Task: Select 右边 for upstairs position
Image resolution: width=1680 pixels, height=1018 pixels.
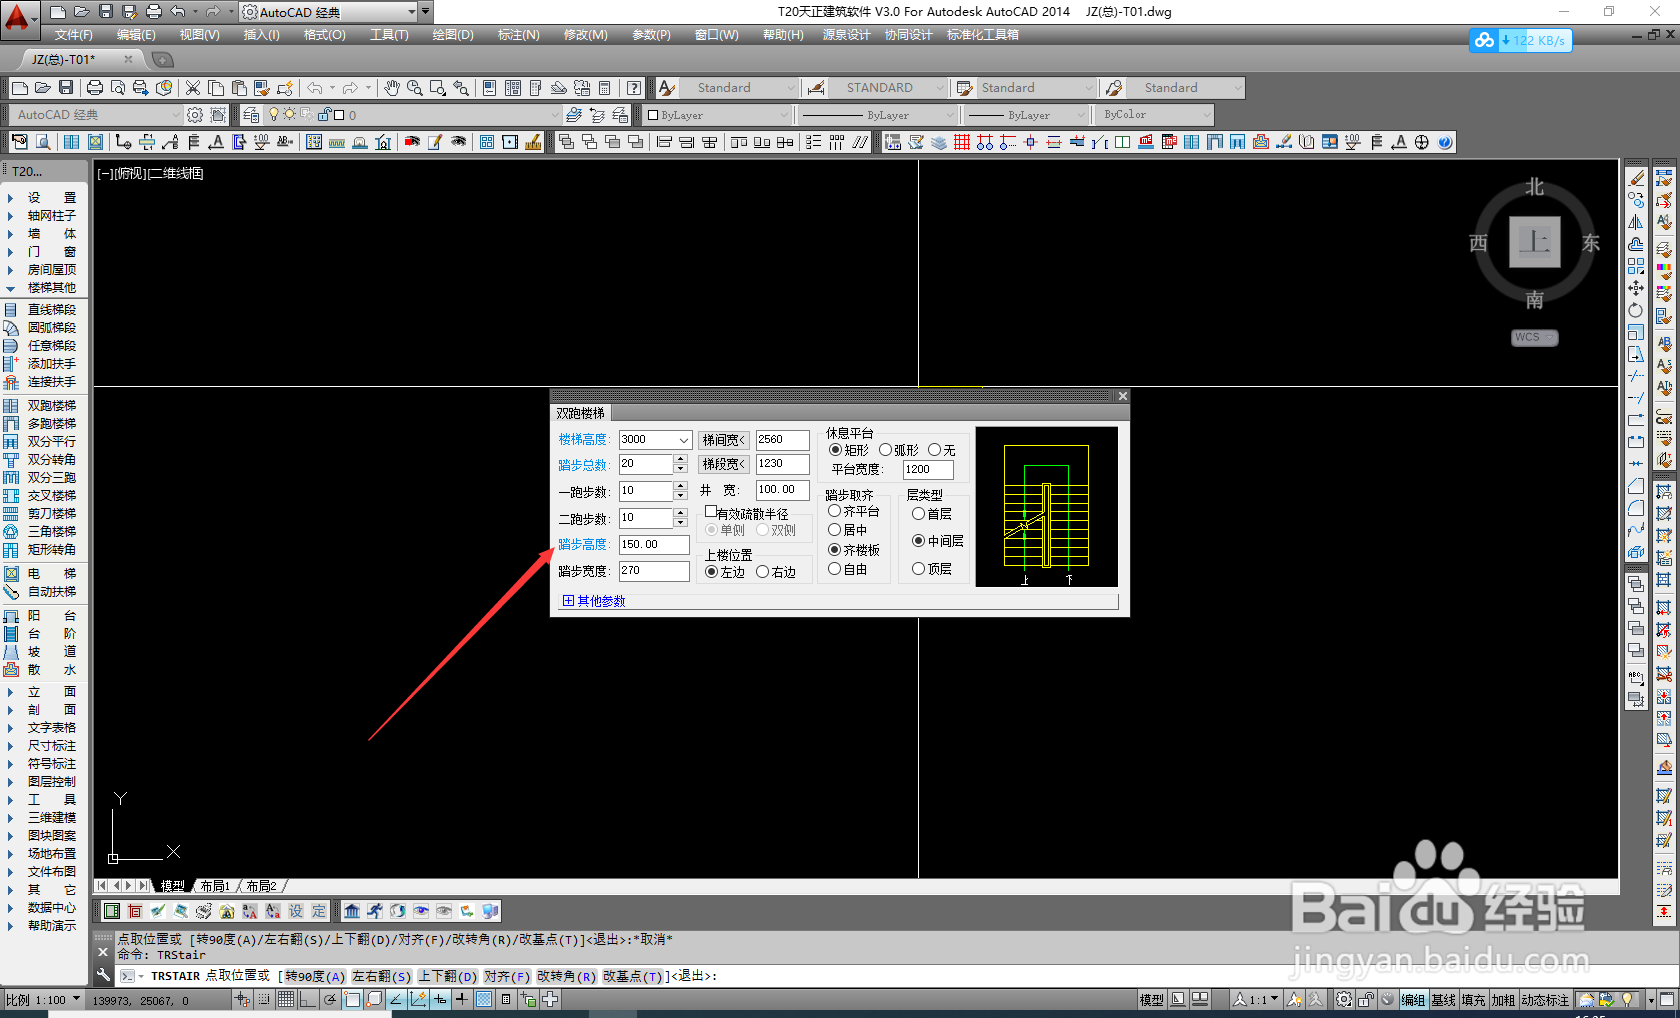Action: coord(776,572)
